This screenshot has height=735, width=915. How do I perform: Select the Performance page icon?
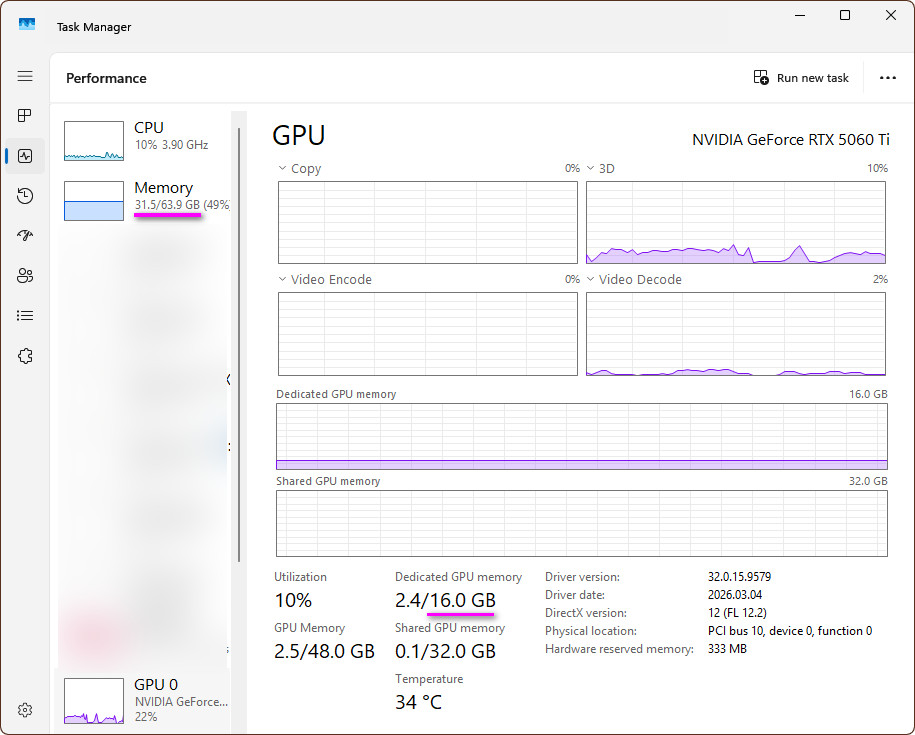(x=25, y=156)
